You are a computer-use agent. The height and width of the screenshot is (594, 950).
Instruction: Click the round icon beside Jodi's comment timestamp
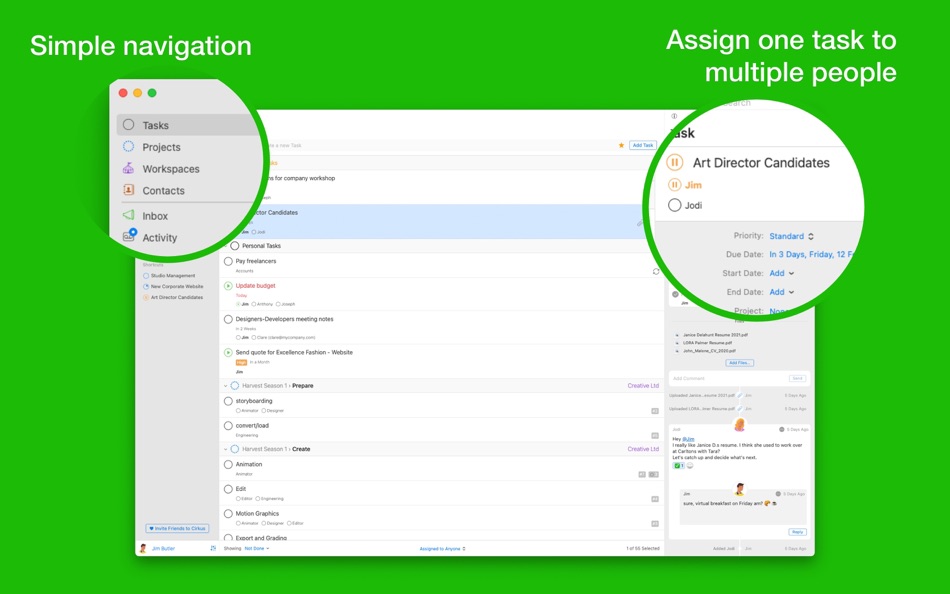782,429
